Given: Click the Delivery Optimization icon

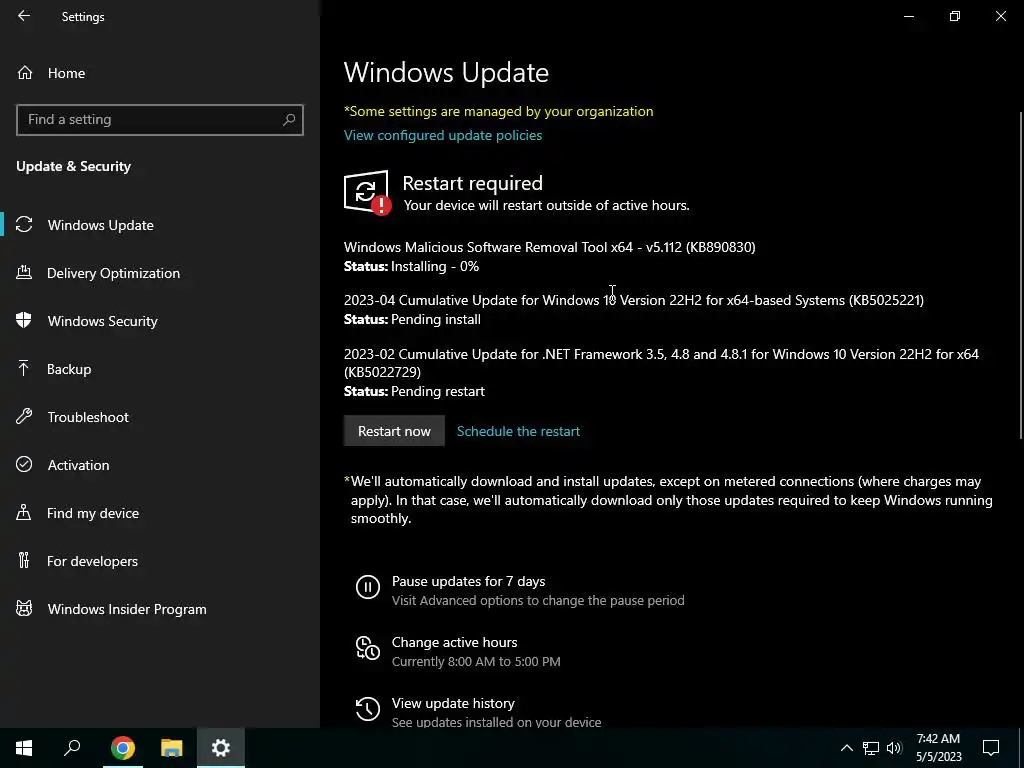Looking at the screenshot, I should 24,272.
